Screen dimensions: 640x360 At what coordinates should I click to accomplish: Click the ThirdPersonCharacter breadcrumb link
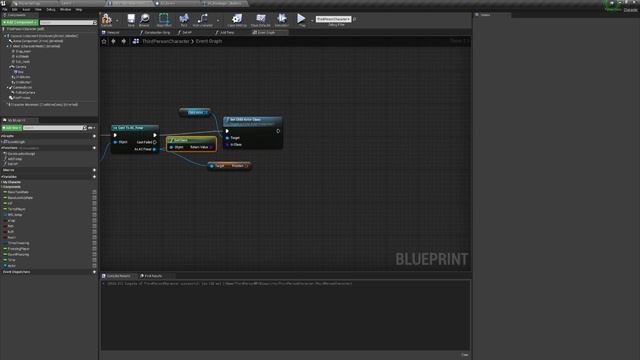166,41
